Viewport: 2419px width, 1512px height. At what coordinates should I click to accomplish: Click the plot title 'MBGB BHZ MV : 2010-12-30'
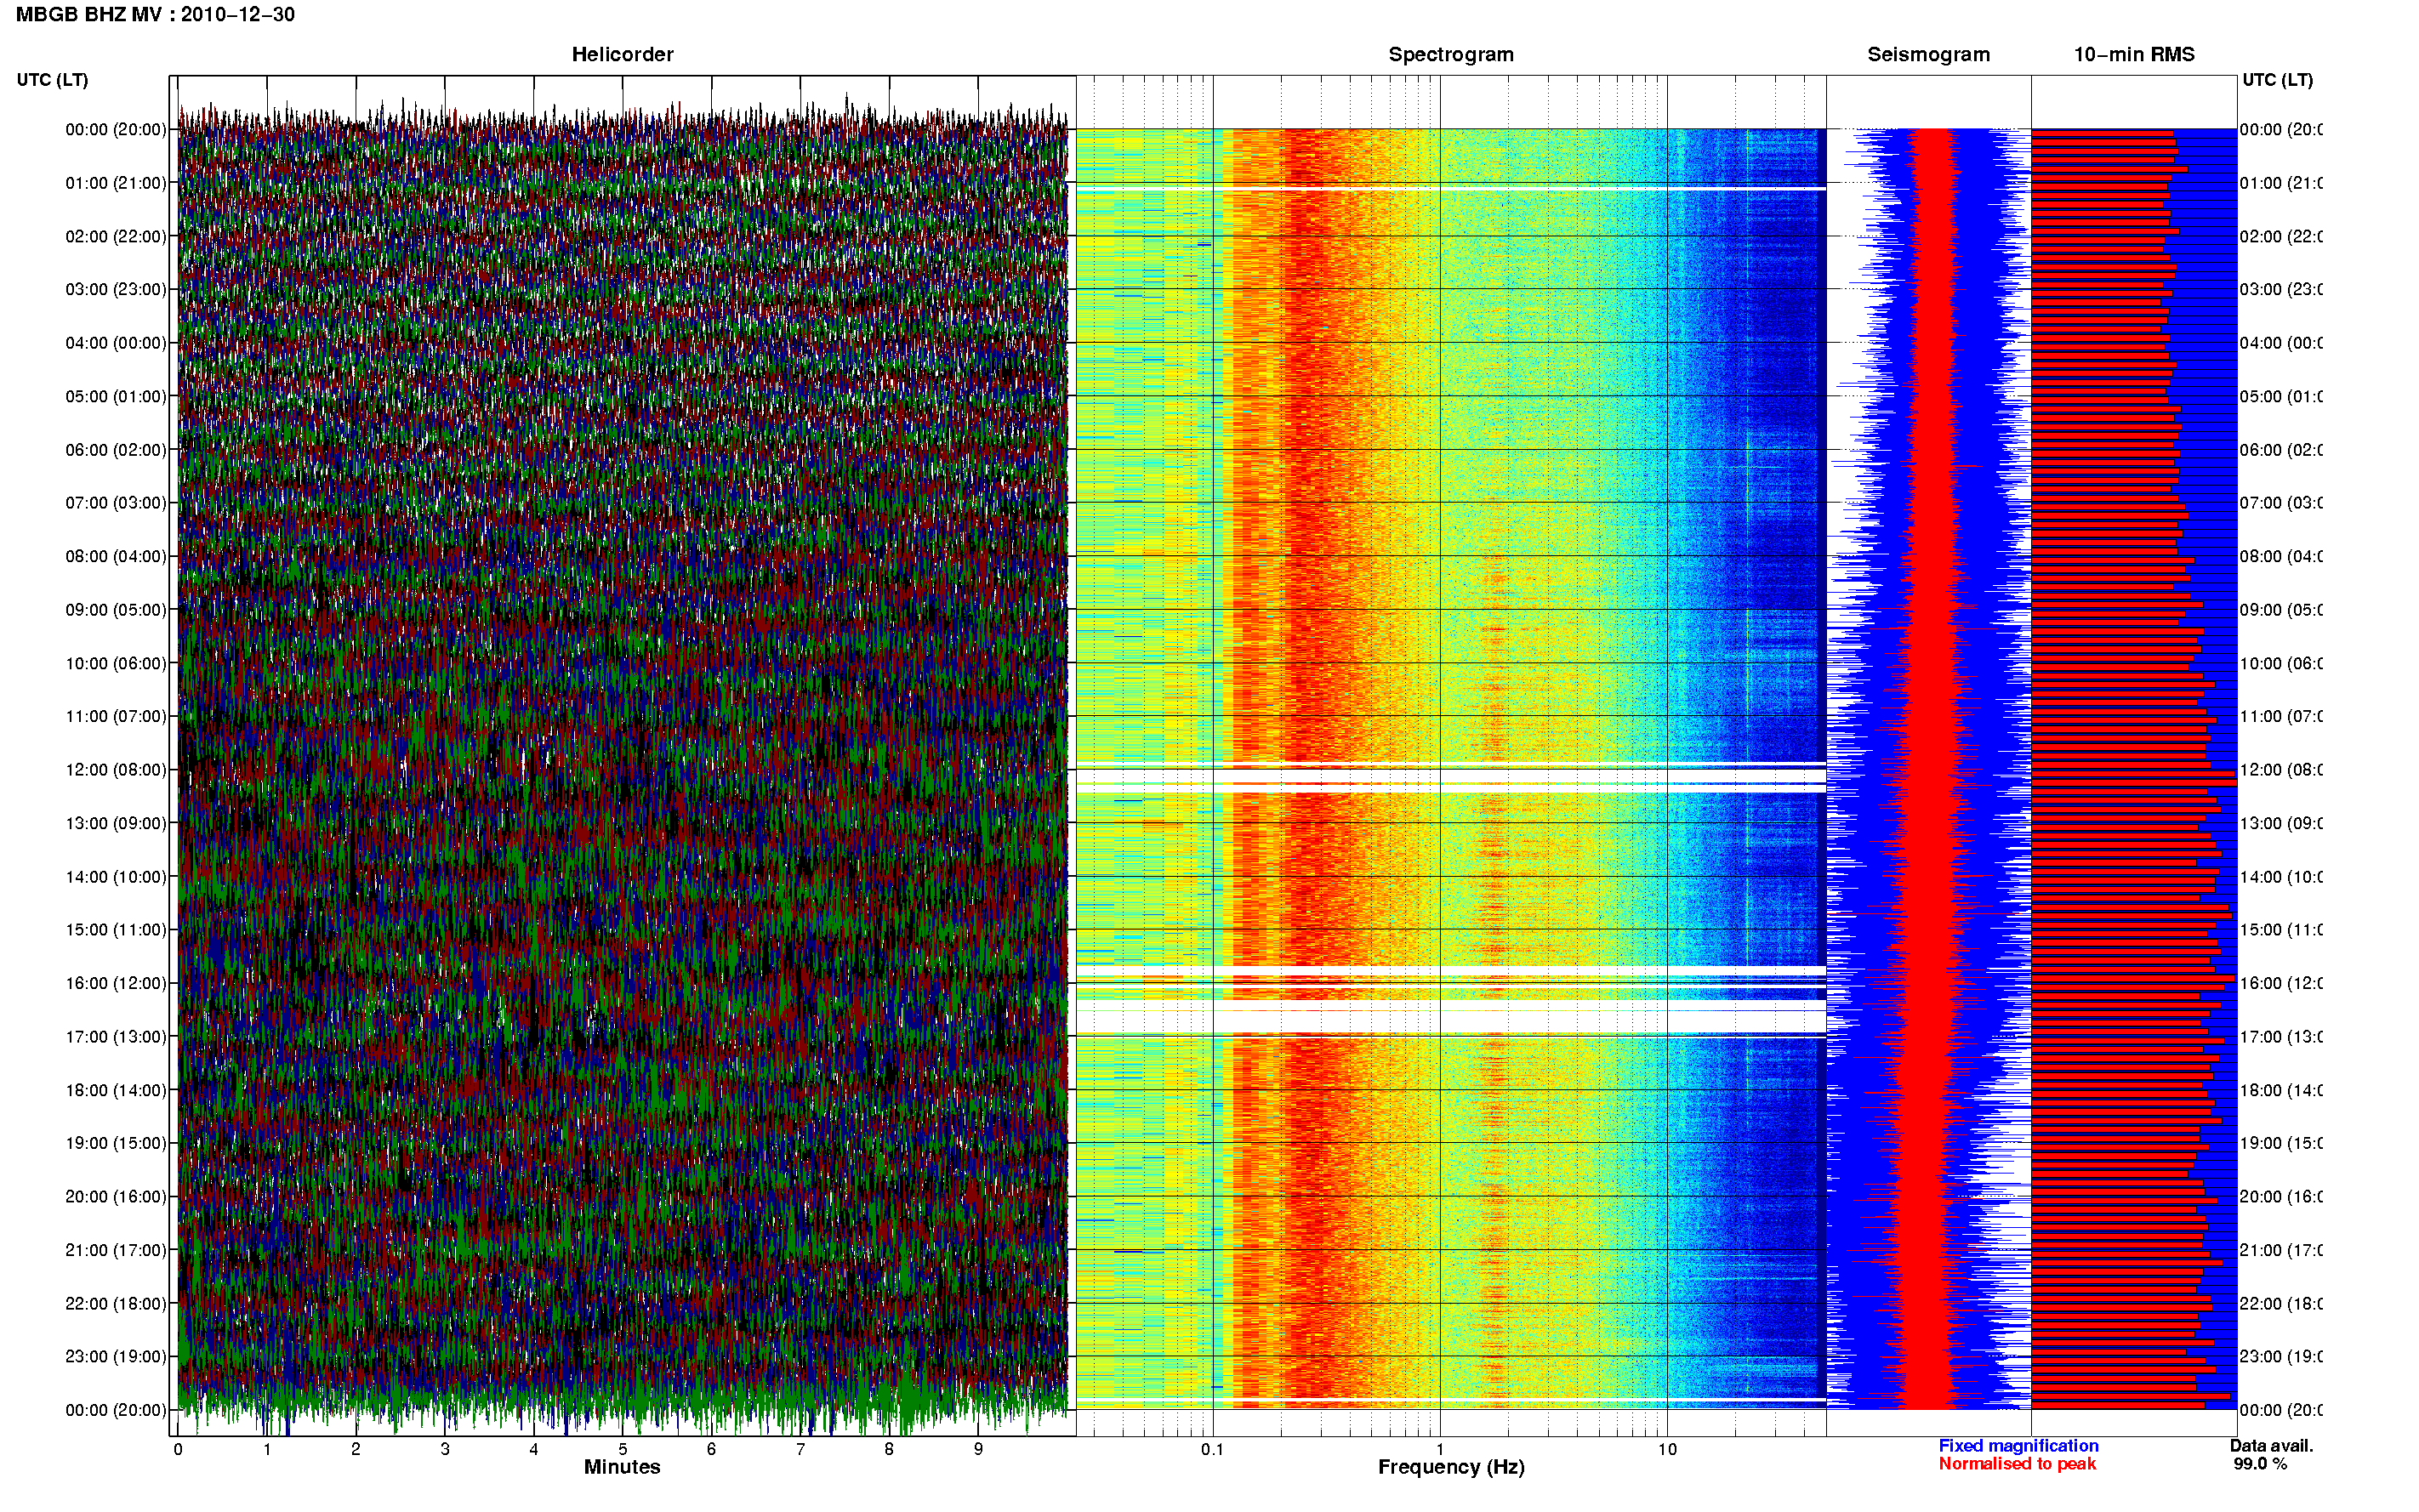pos(155,15)
